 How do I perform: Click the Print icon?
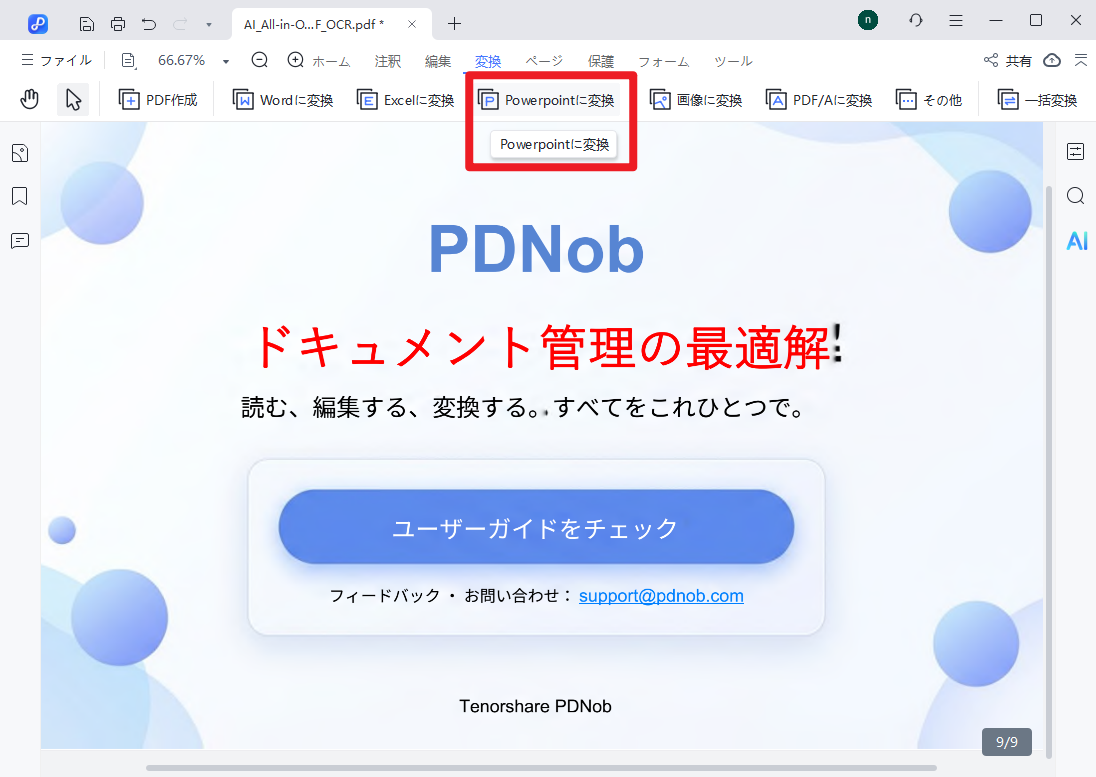[x=118, y=22]
